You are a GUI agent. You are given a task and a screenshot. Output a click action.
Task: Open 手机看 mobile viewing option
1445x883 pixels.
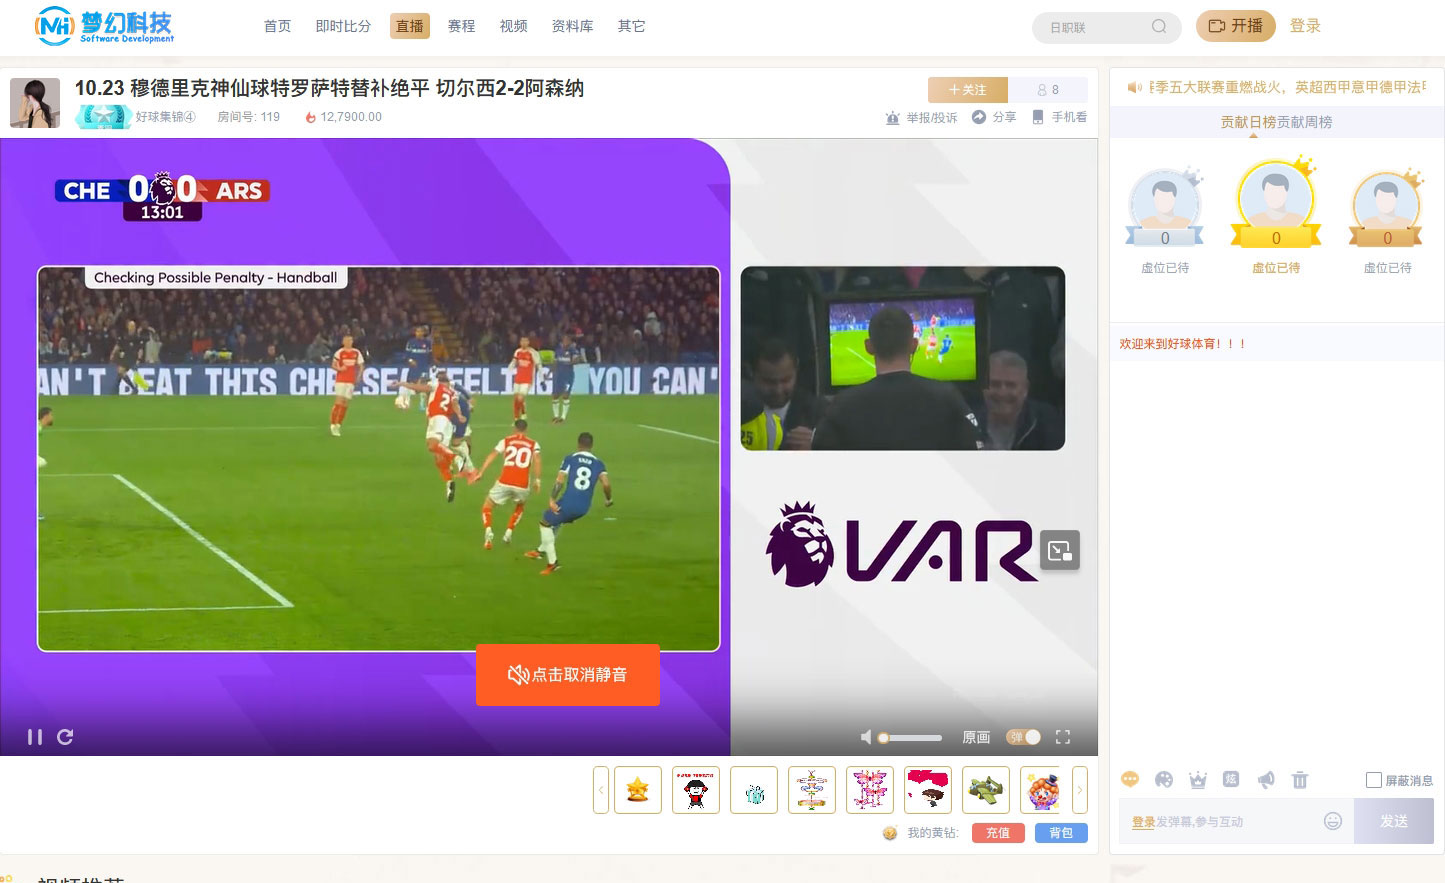coord(1059,117)
